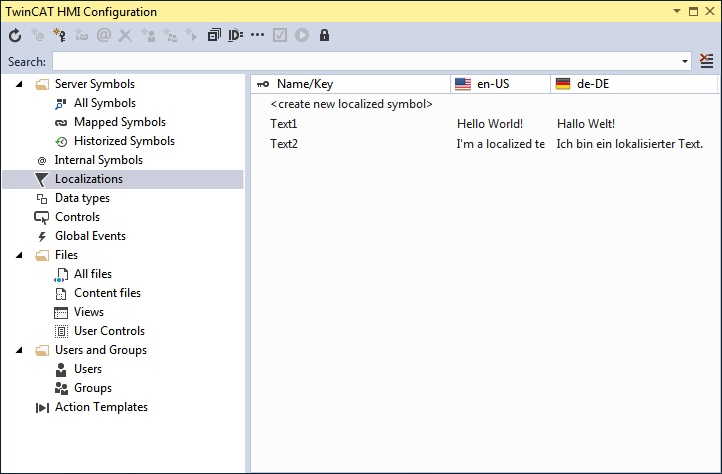
Task: Click the disabled checkmark toolbar icon
Action: [x=280, y=35]
